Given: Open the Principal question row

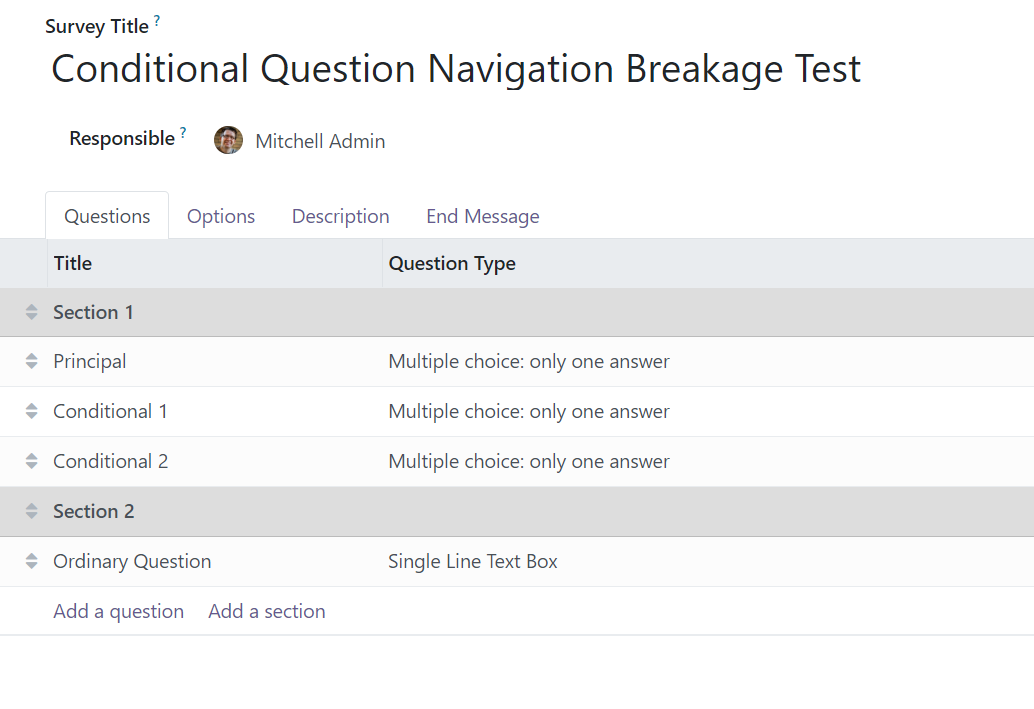Looking at the screenshot, I should [89, 361].
